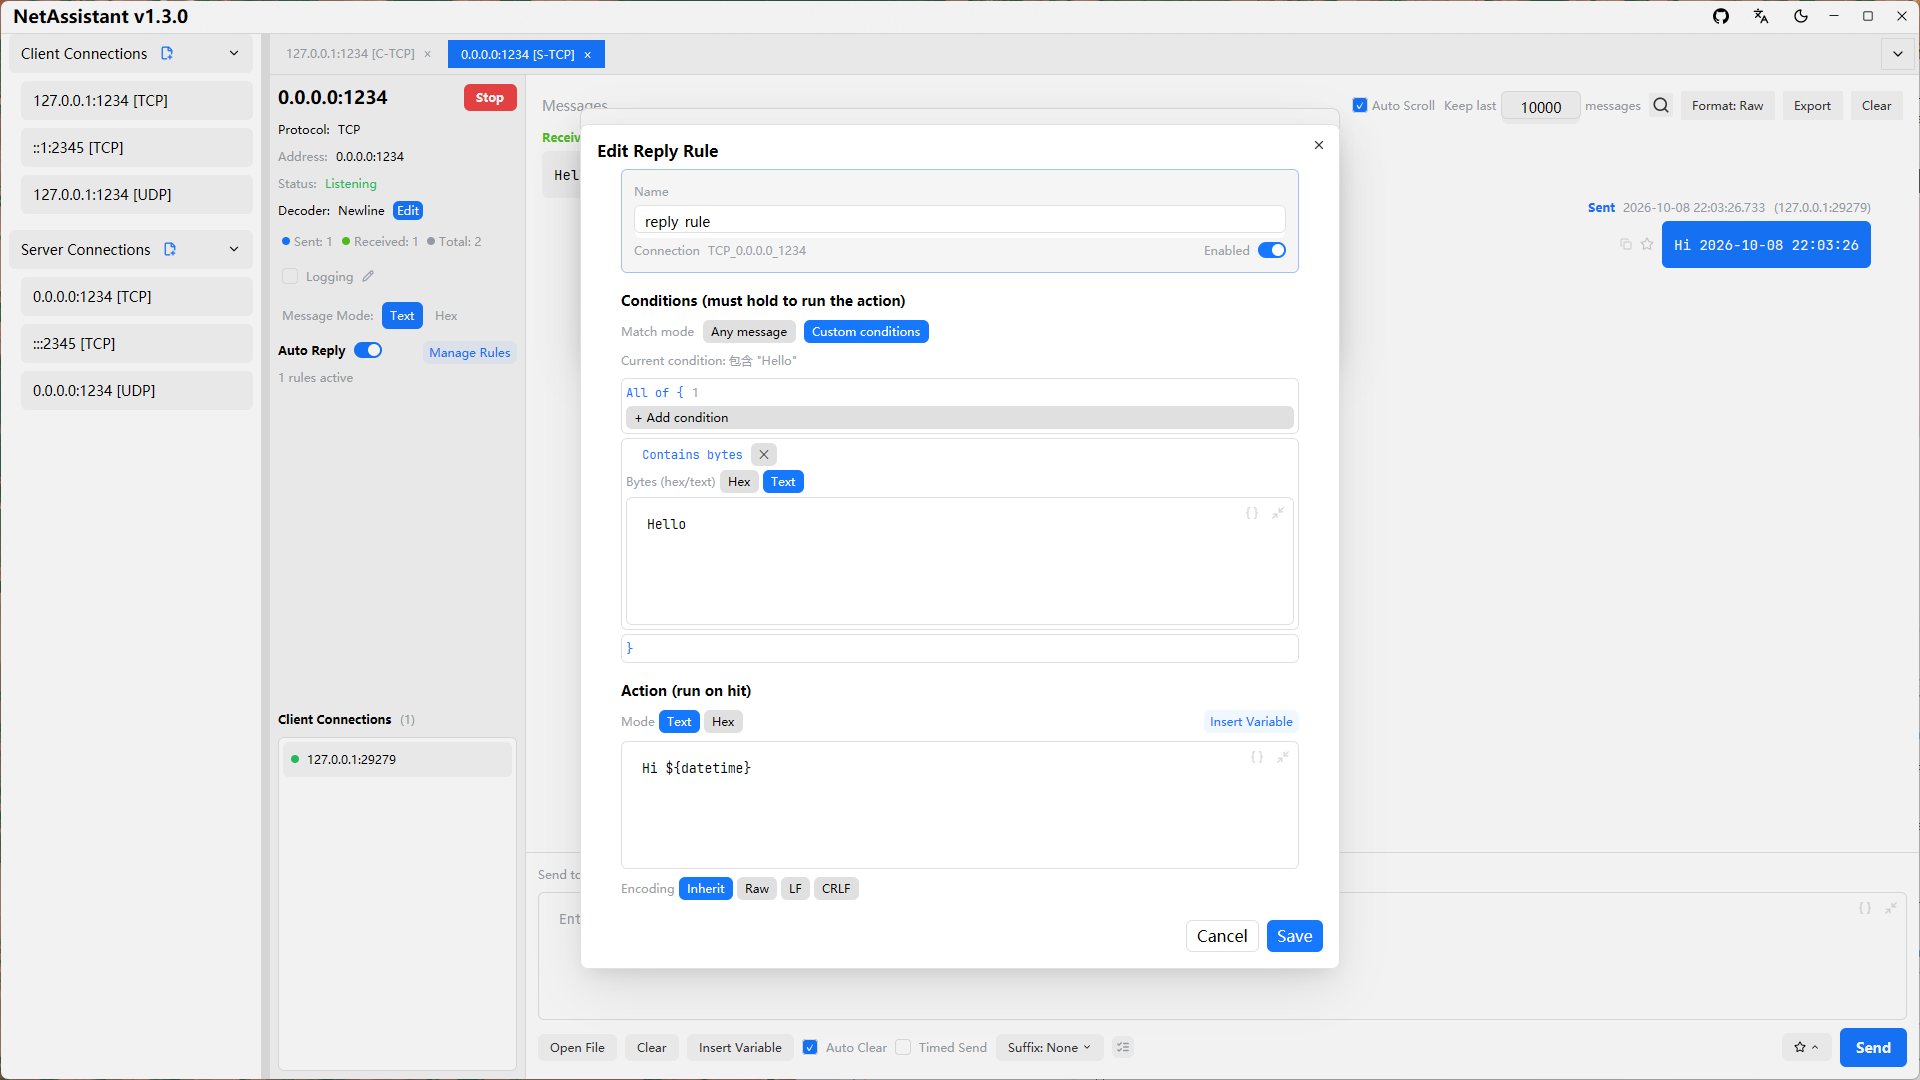This screenshot has height=1080, width=1920.
Task: Click braces icon in Hello condition editor
Action: 1252,513
